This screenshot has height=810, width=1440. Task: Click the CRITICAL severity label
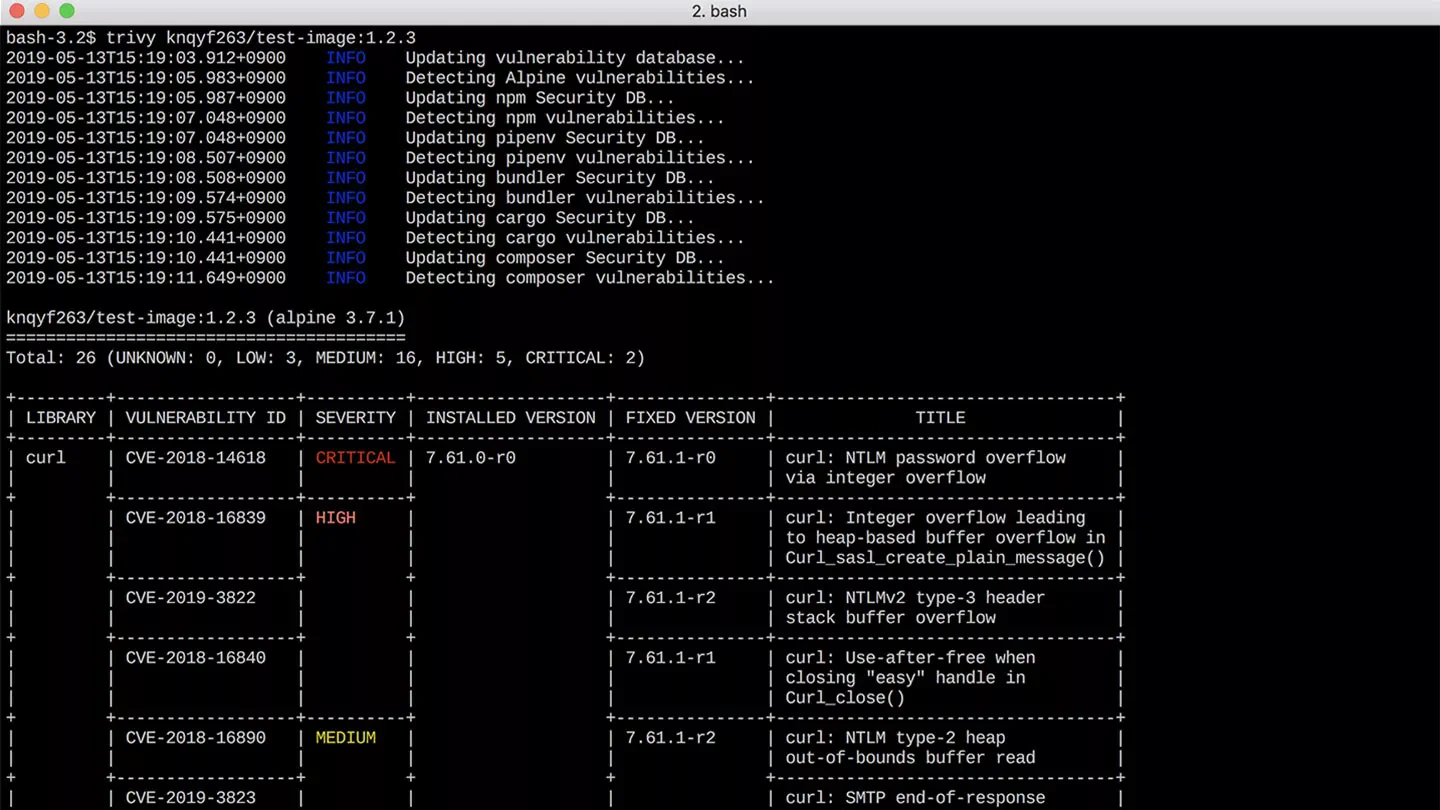click(355, 457)
